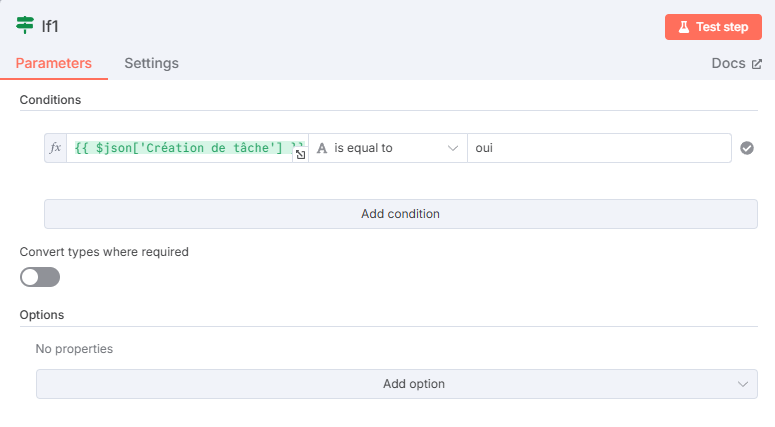The image size is (775, 427).
Task: Switch to the Settings tab
Action: click(151, 63)
